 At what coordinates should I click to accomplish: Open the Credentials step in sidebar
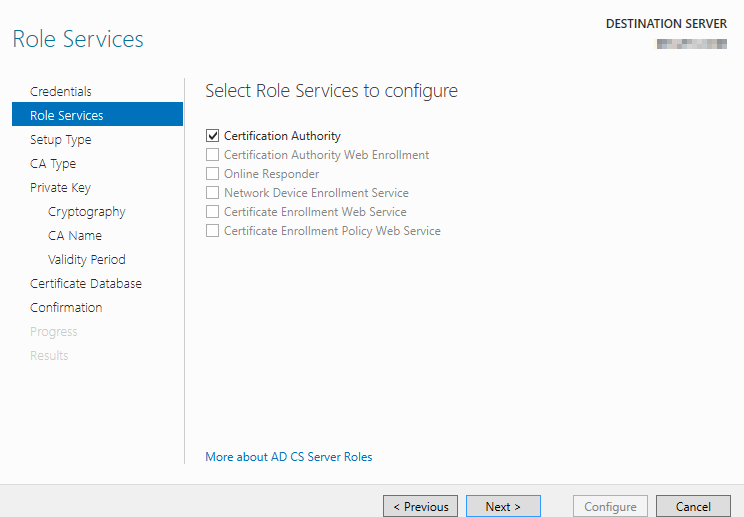tap(60, 91)
